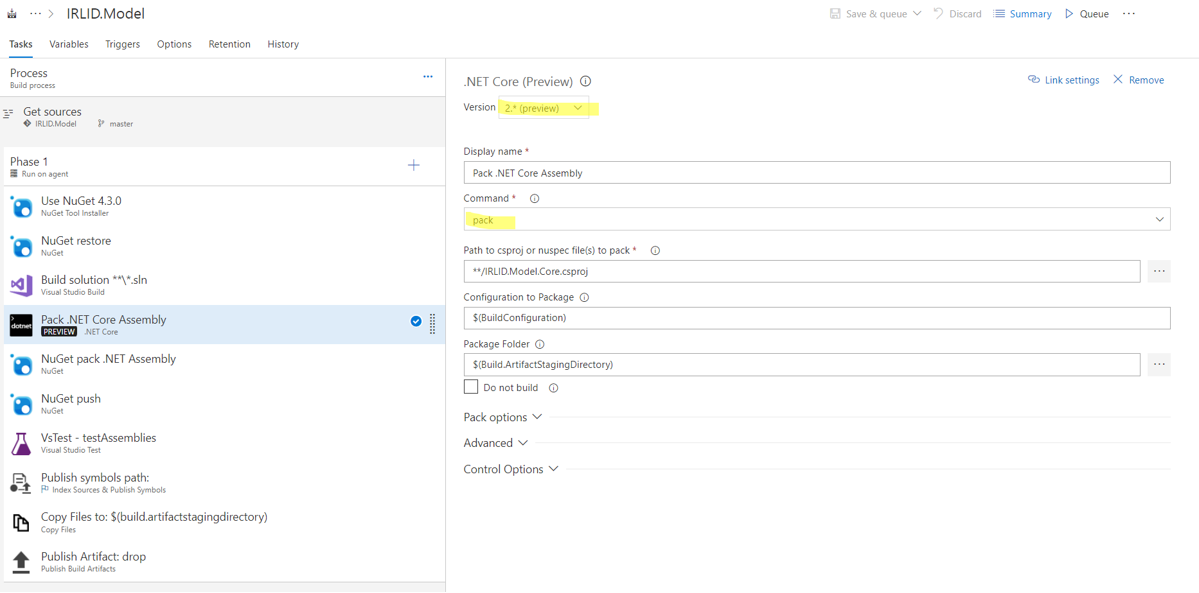Open the Command dropdown showing pack
1199x593 pixels.
tap(817, 220)
